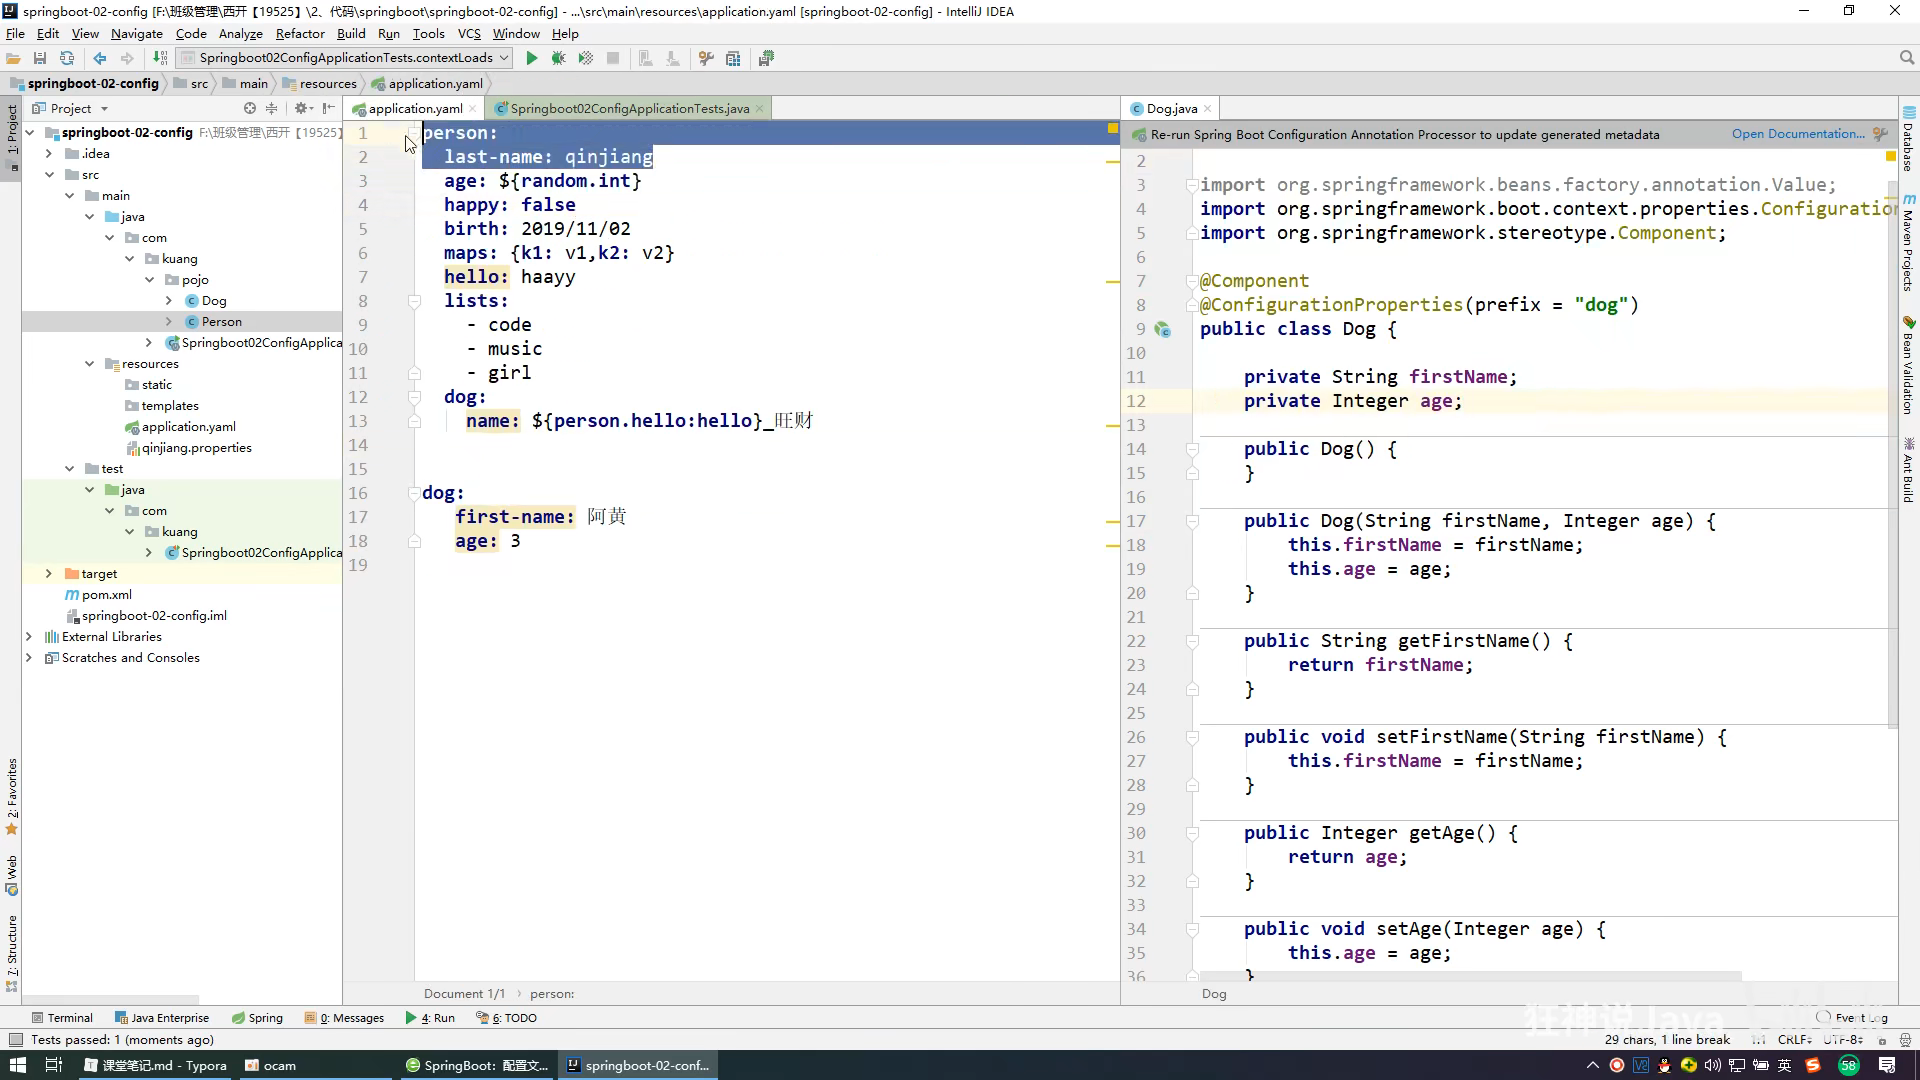Select qinjiang.properties in project tree

(196, 447)
